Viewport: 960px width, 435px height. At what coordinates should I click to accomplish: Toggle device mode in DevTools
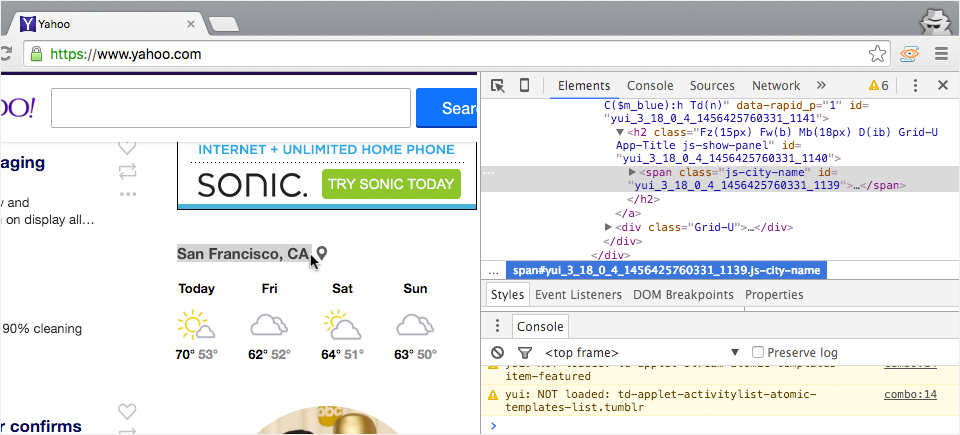[x=524, y=86]
